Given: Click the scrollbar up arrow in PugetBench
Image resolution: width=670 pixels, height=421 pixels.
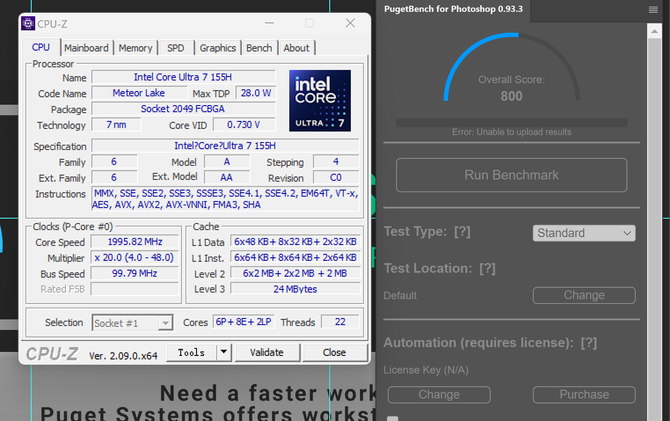Looking at the screenshot, I should click(x=654, y=31).
